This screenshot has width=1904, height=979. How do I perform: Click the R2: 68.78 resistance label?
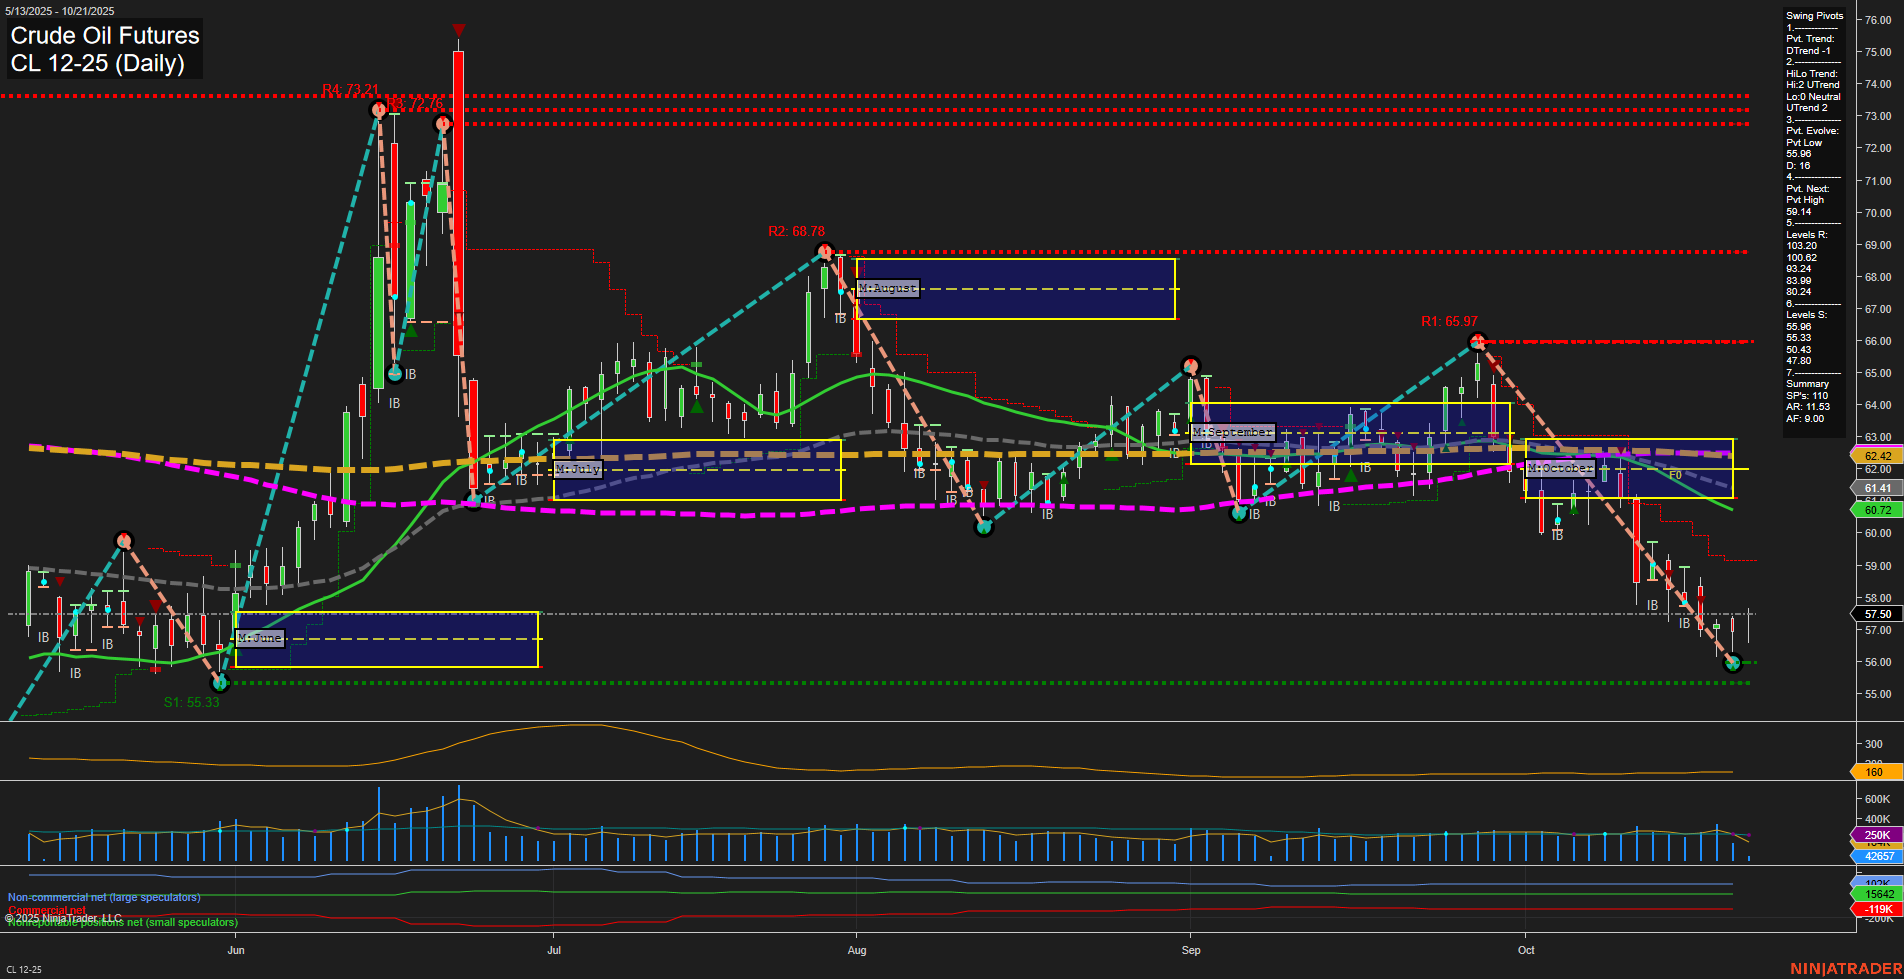pyautogui.click(x=795, y=231)
